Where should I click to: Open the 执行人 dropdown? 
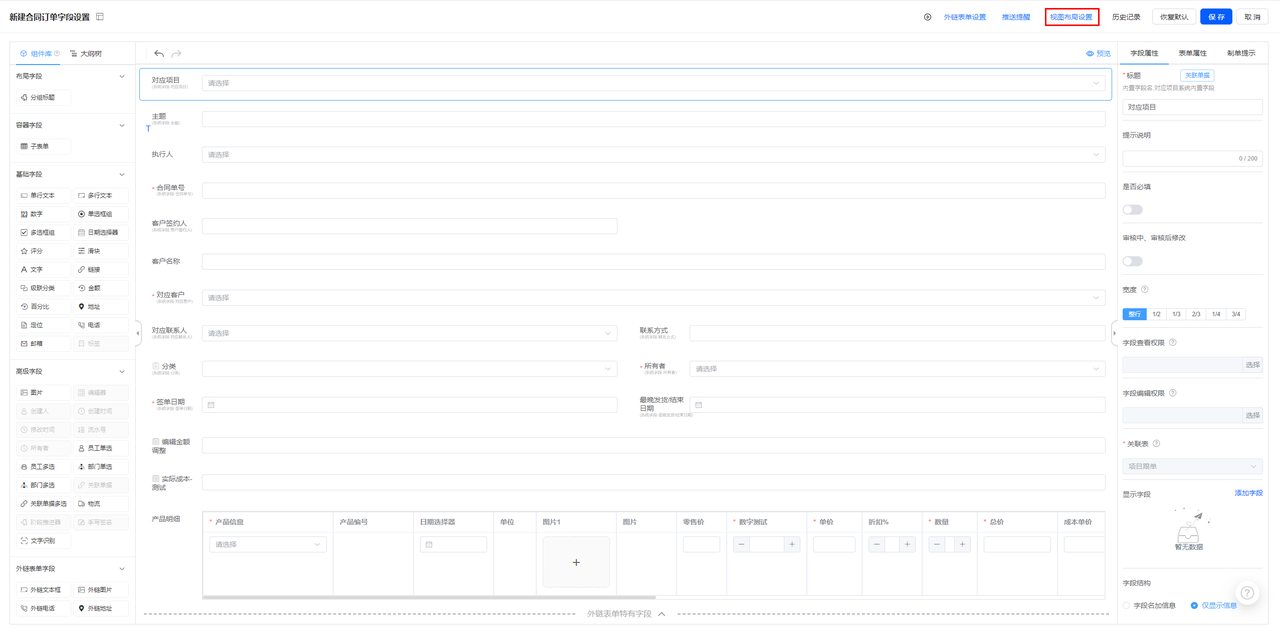[x=653, y=155]
